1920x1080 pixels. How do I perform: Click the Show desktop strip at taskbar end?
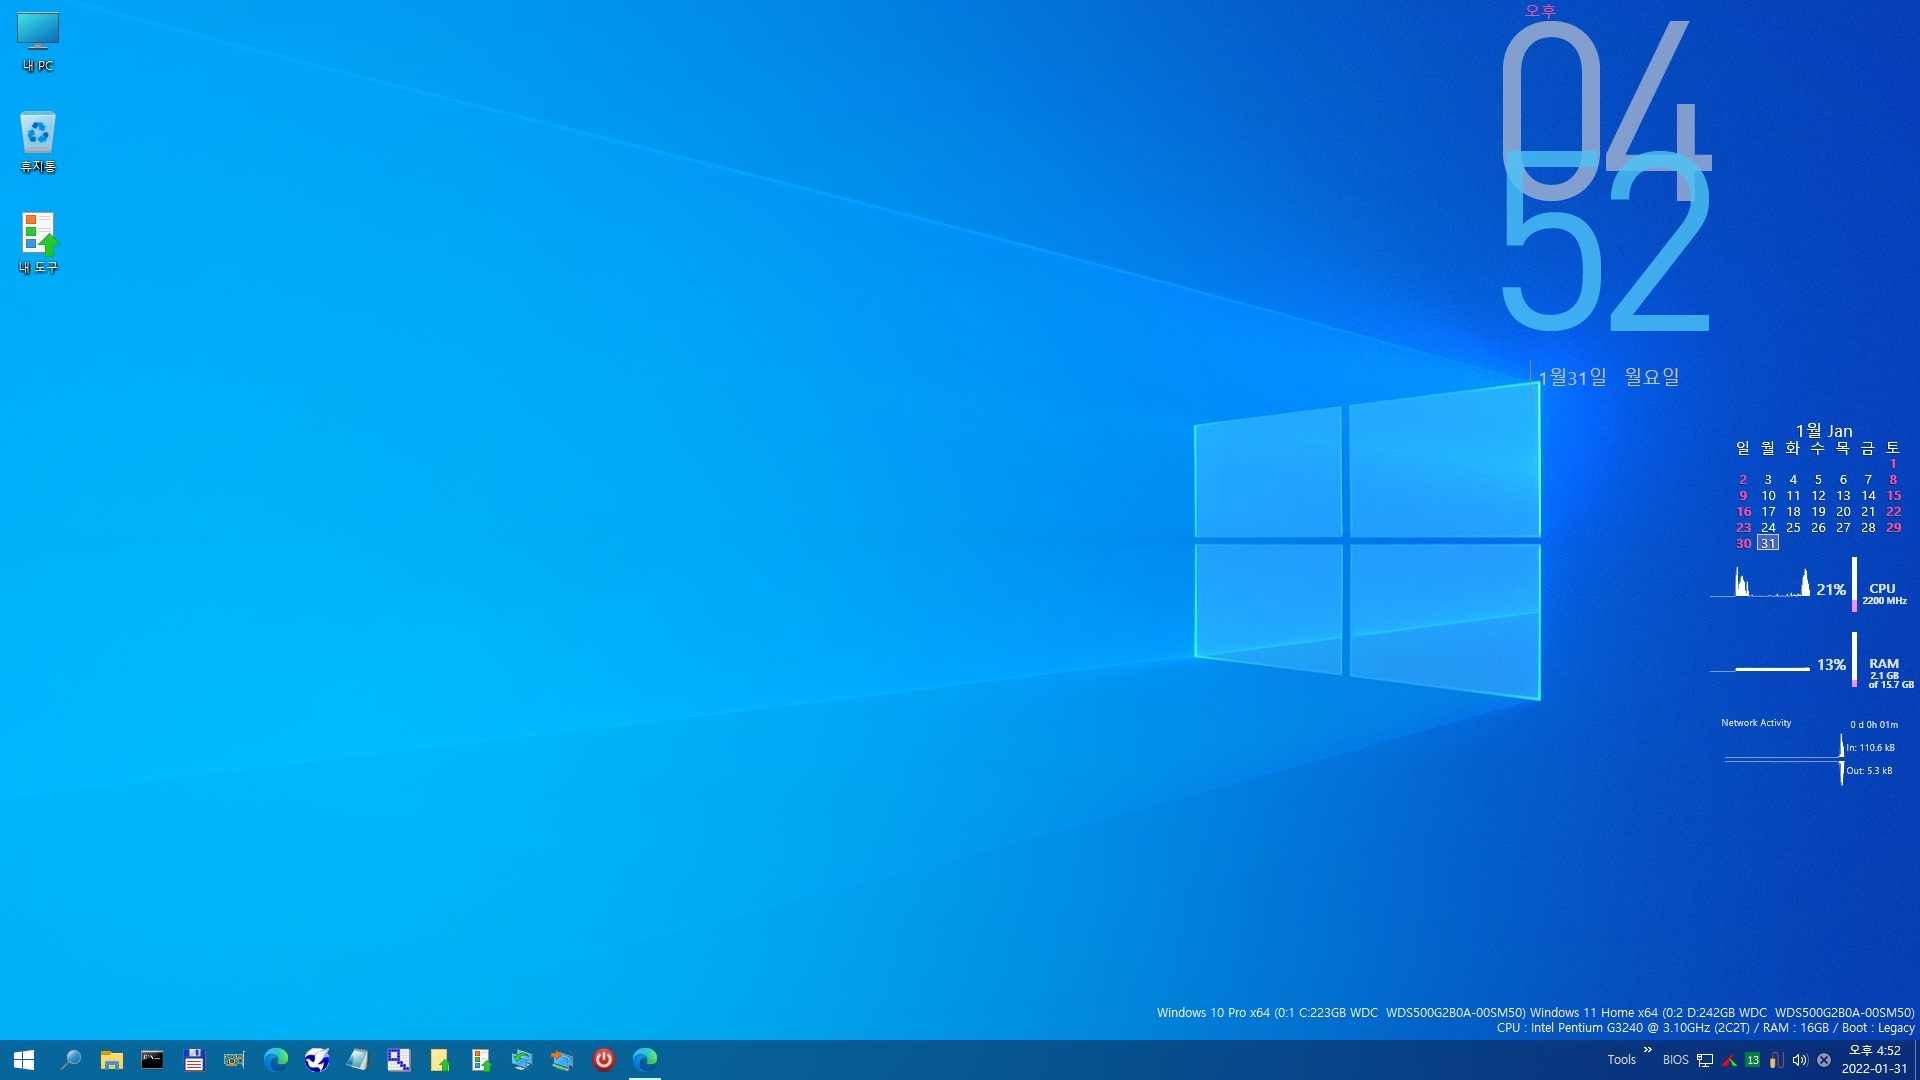(x=1916, y=1060)
